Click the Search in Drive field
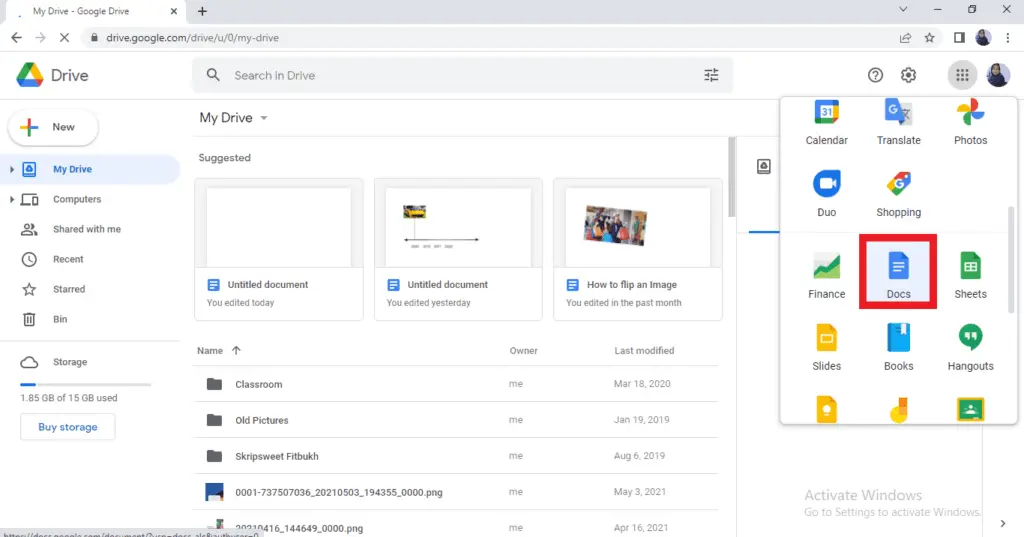The width and height of the screenshot is (1024, 537). click(x=462, y=75)
